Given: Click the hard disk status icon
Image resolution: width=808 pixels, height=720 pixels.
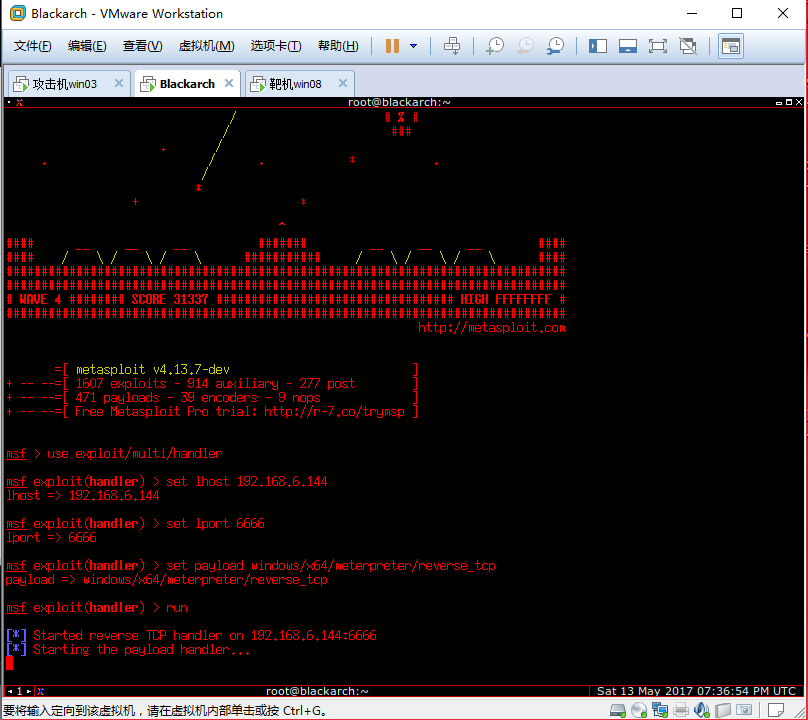Looking at the screenshot, I should click(x=618, y=711).
